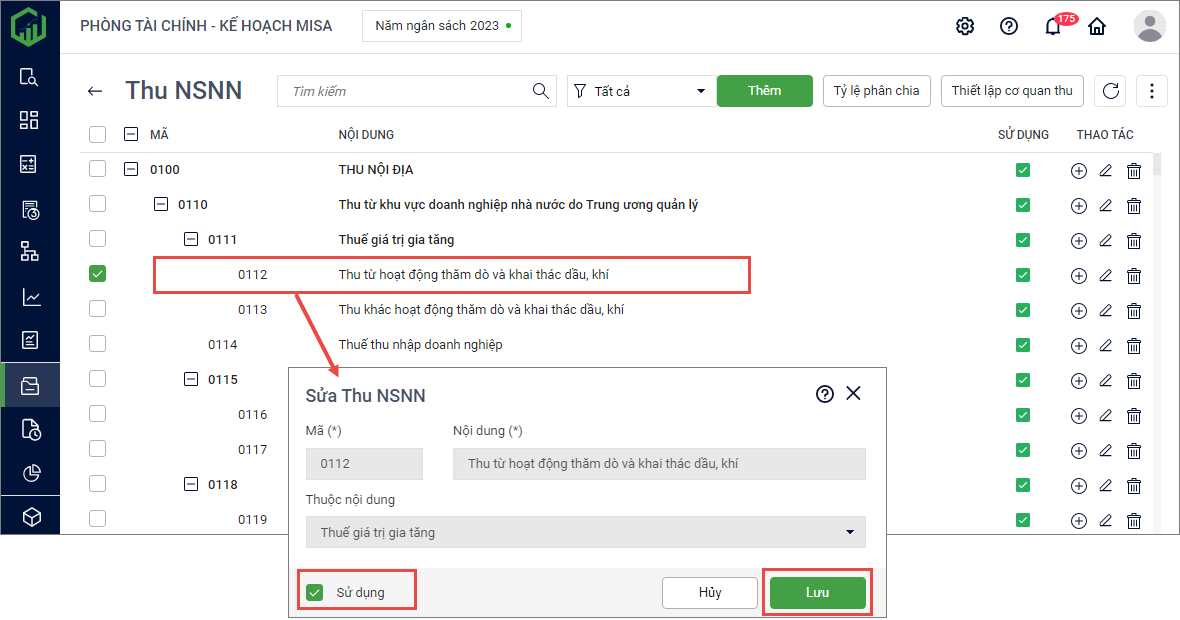Click the refresh icon next to Thiết lập cơ quan thu
Image resolution: width=1180 pixels, height=620 pixels.
(1110, 91)
